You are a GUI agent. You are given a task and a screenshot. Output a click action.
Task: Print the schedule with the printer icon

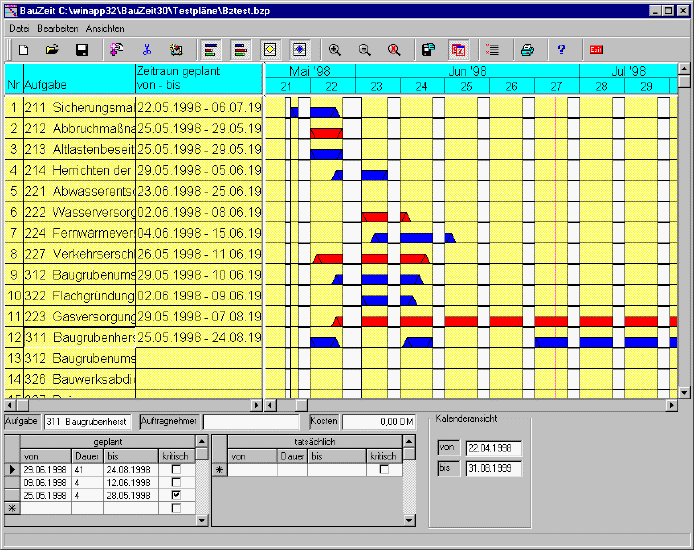[529, 49]
